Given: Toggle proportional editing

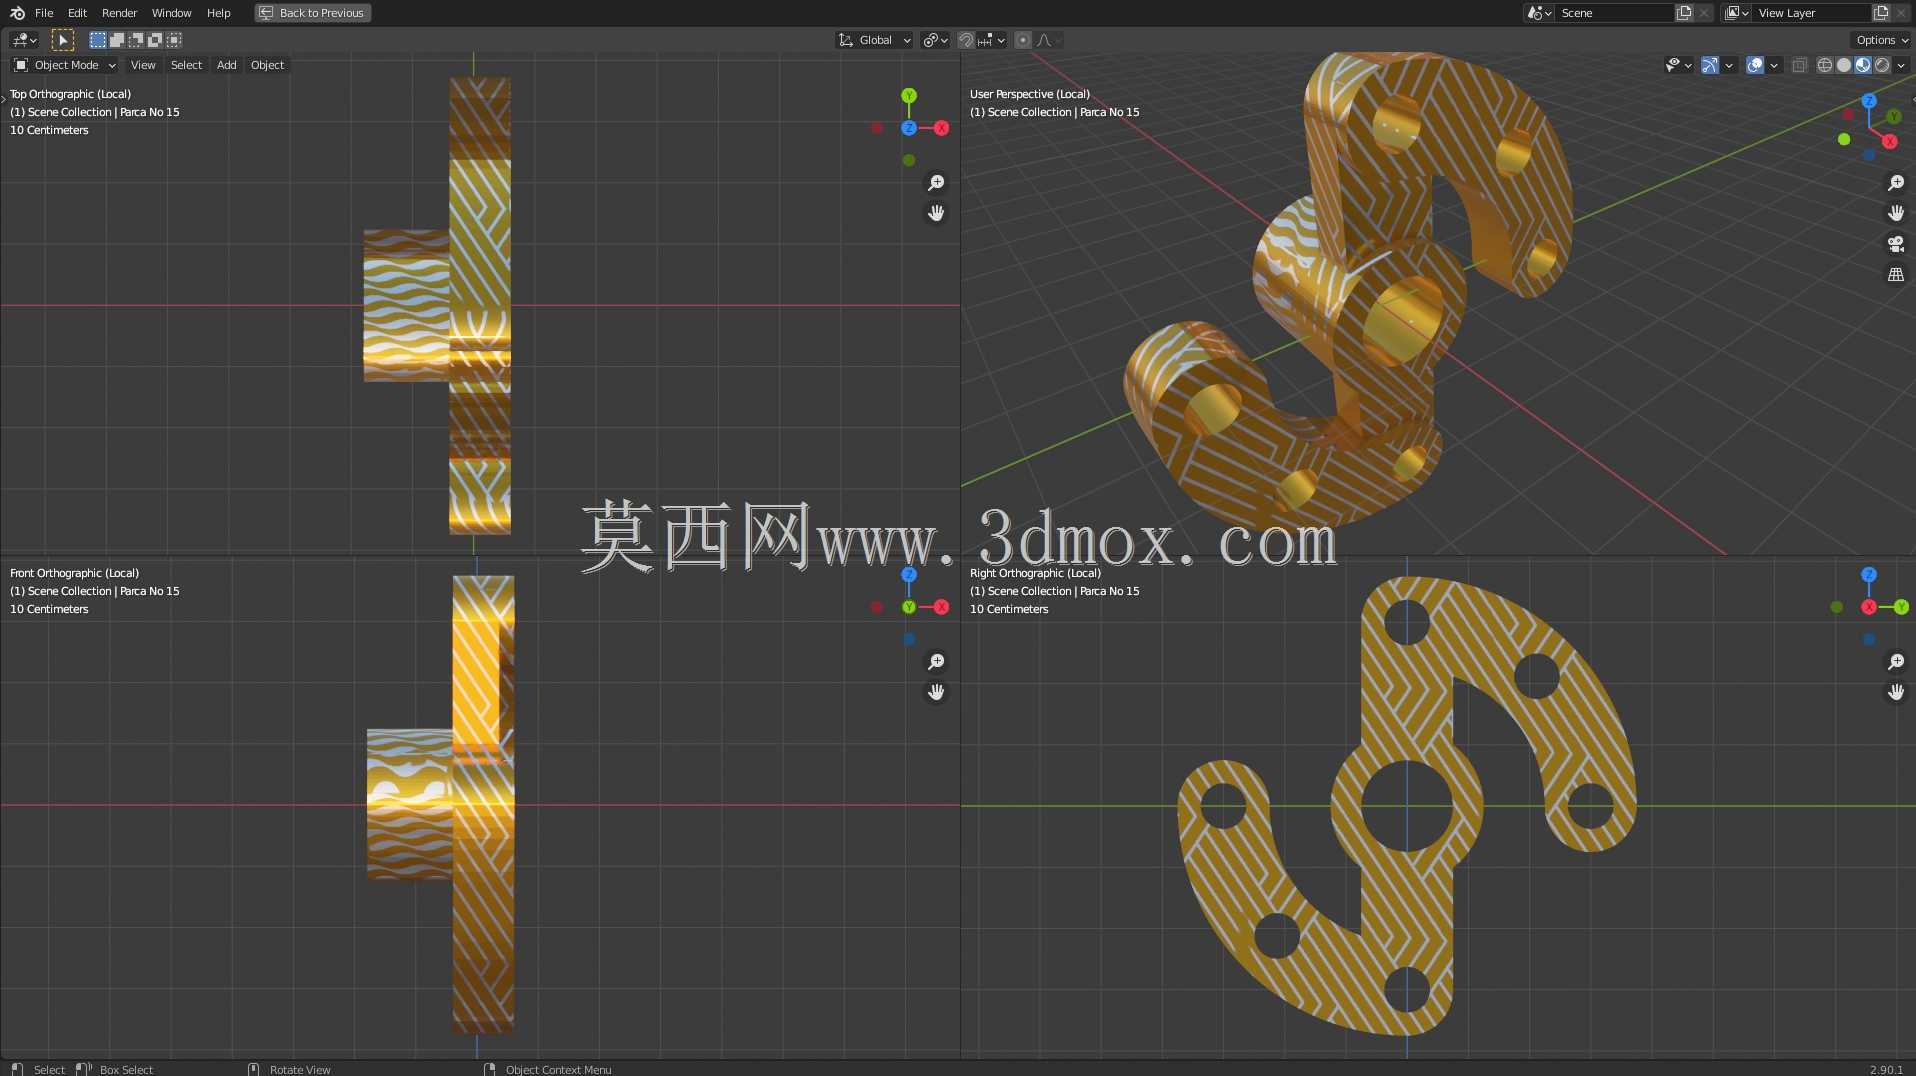Looking at the screenshot, I should [1023, 40].
